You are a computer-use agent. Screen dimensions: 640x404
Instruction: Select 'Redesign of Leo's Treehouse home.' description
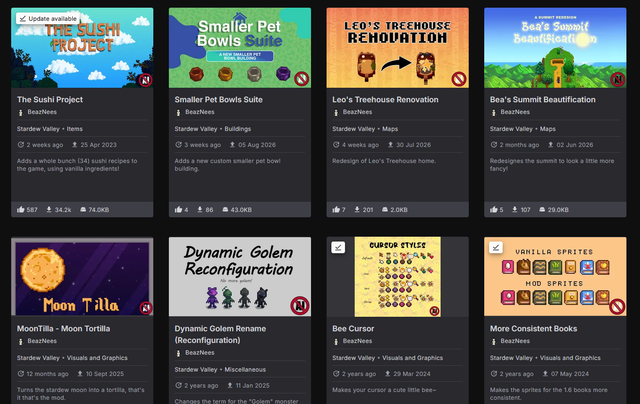pos(384,161)
